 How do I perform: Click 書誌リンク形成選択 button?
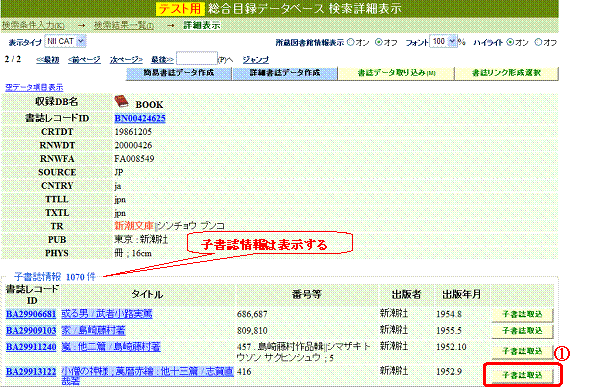506,73
